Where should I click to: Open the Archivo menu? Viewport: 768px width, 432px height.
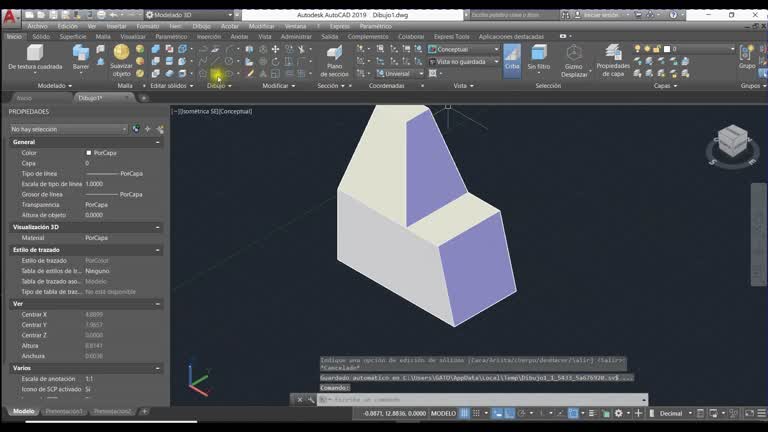point(37,26)
